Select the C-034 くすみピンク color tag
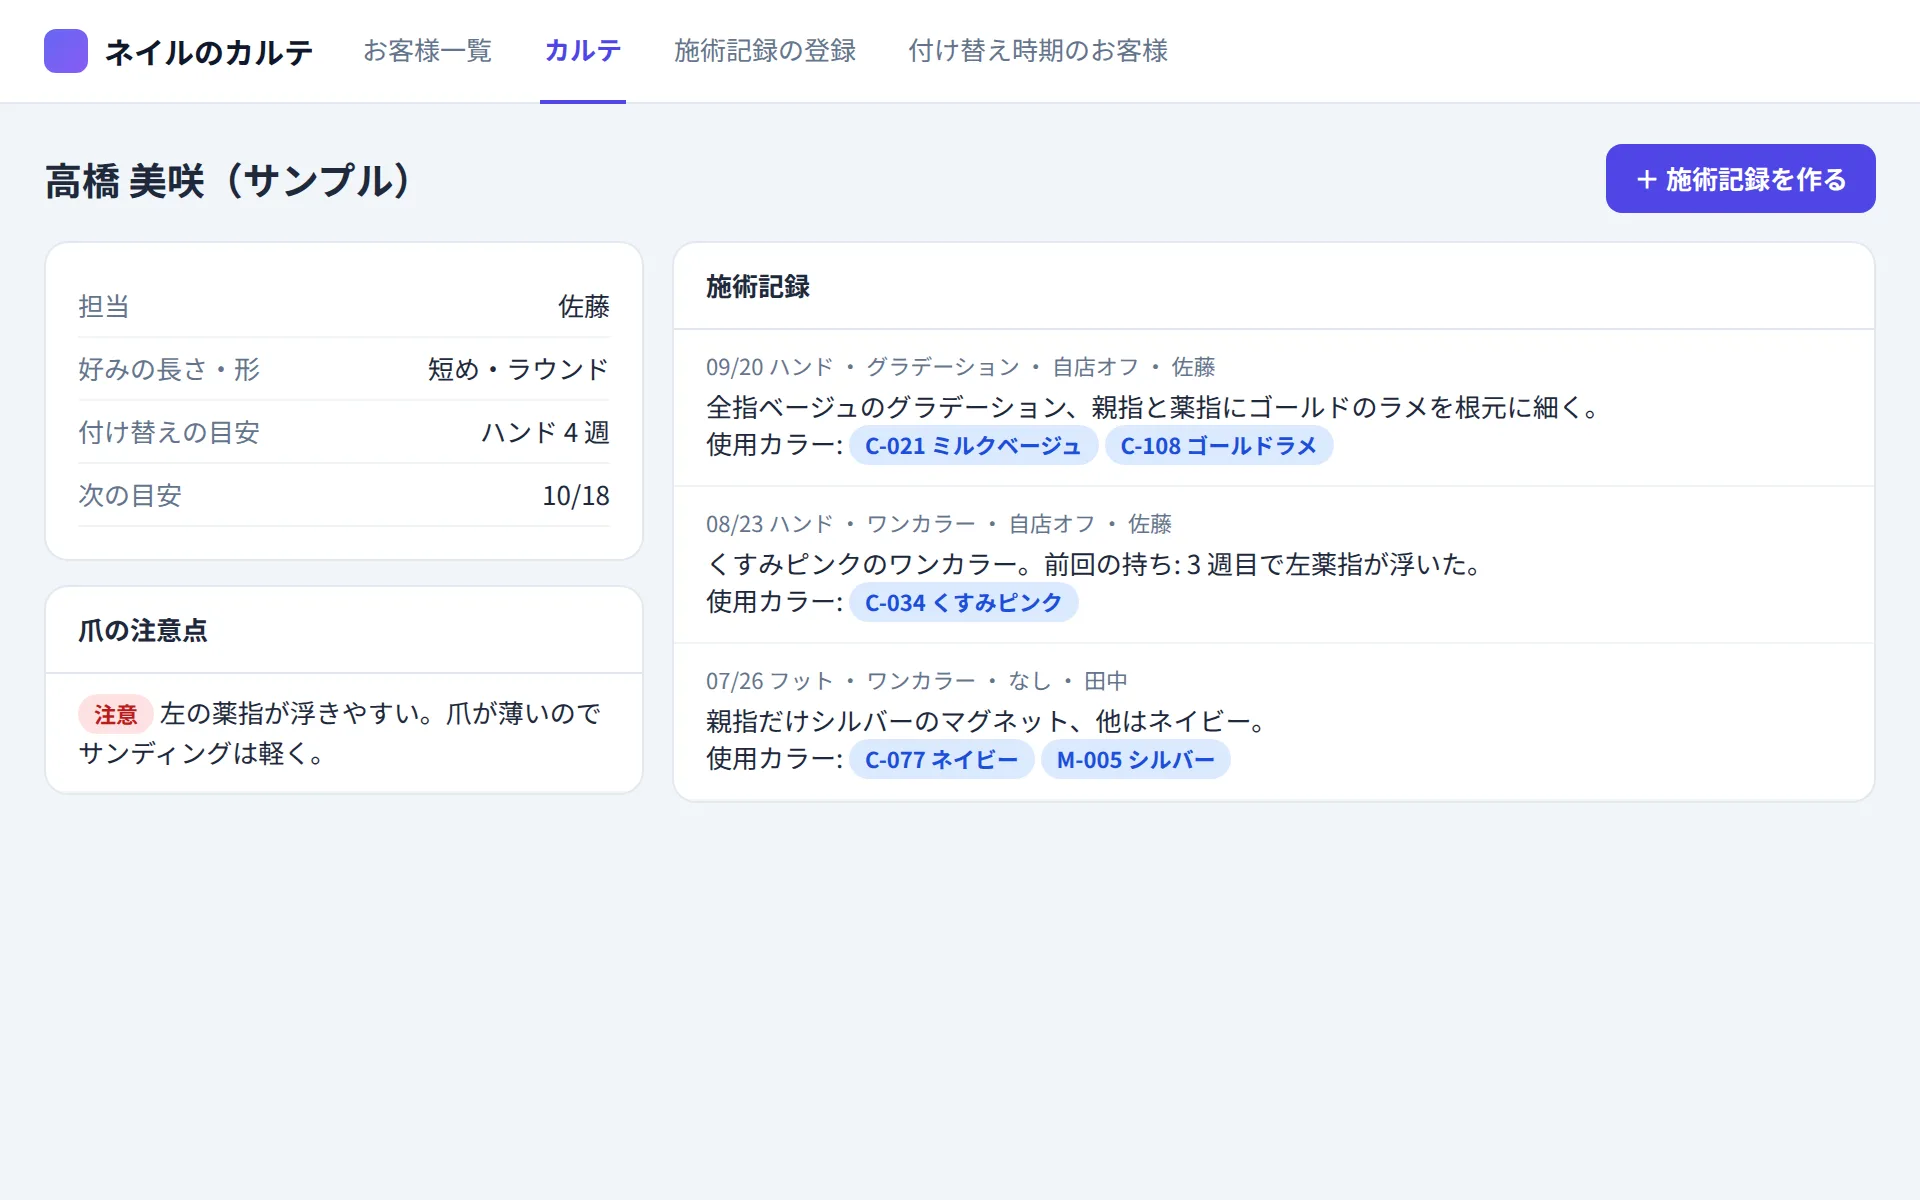The height and width of the screenshot is (1200, 1920). click(964, 603)
